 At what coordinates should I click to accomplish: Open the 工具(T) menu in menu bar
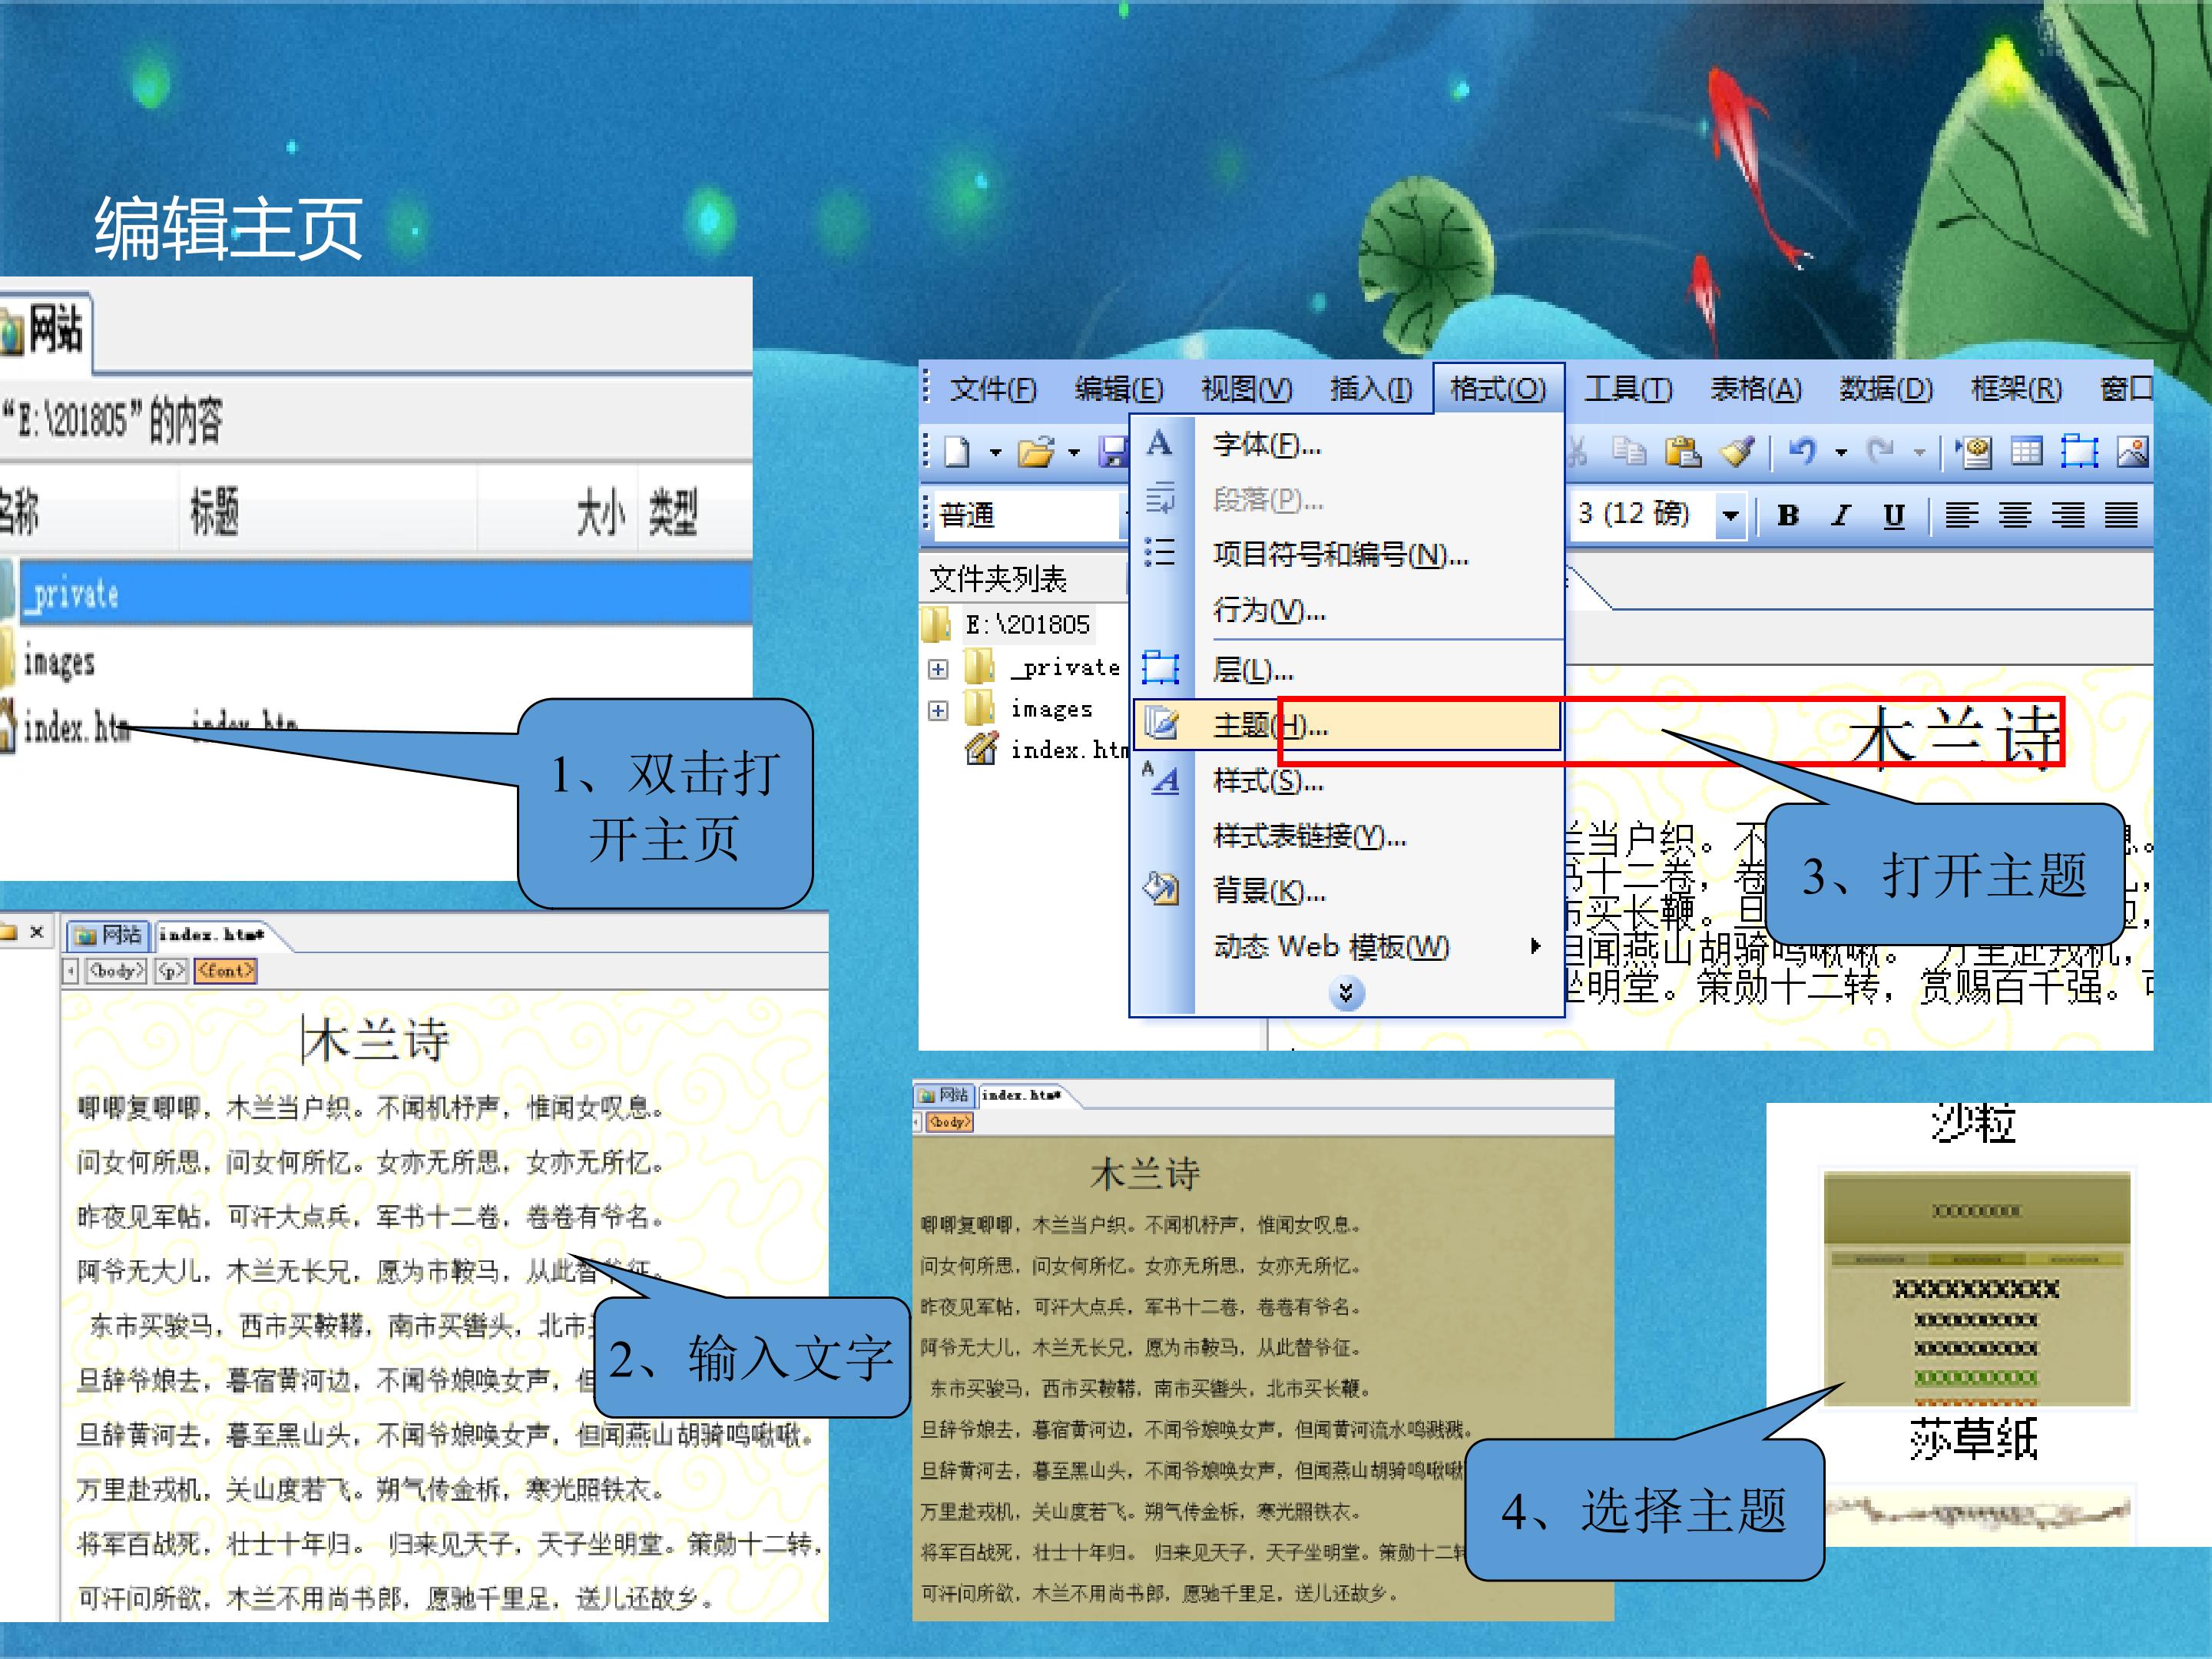click(1628, 389)
